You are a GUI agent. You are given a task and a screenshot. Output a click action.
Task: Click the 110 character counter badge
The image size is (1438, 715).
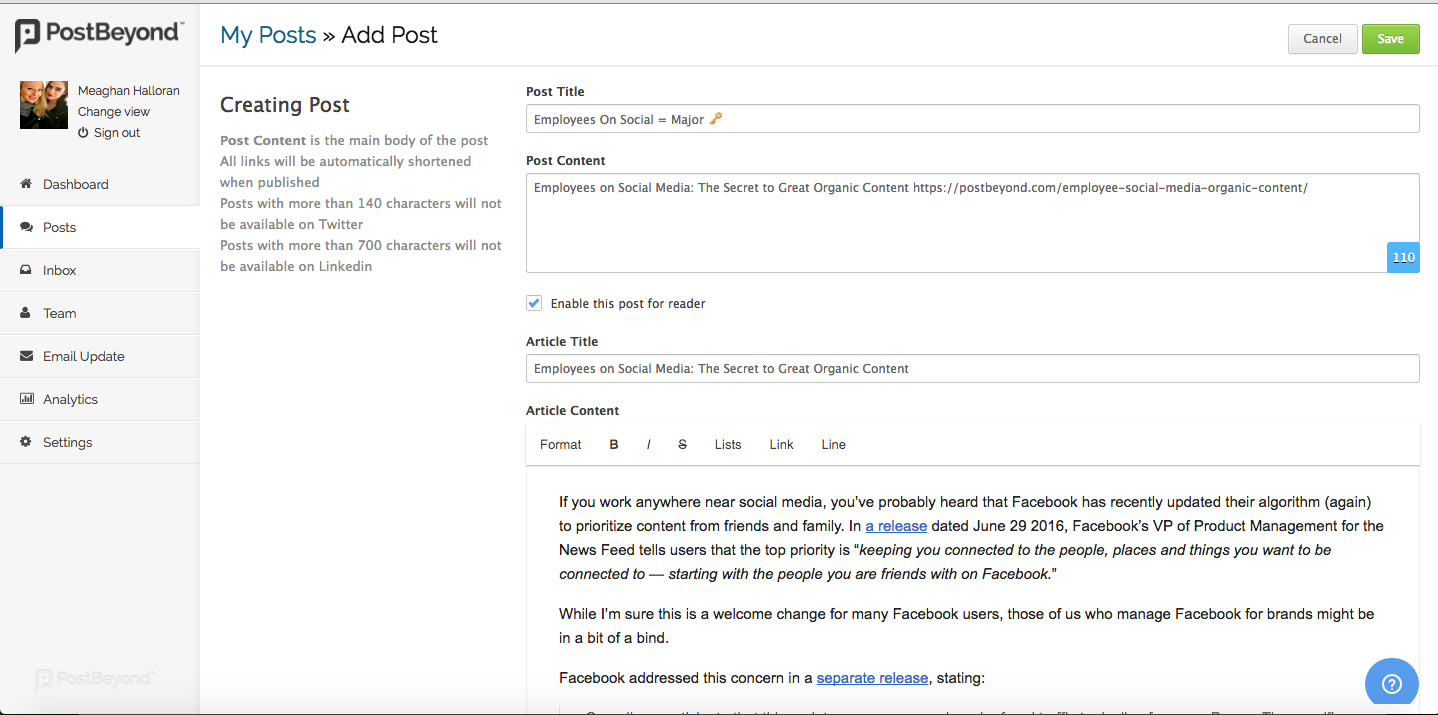point(1403,257)
